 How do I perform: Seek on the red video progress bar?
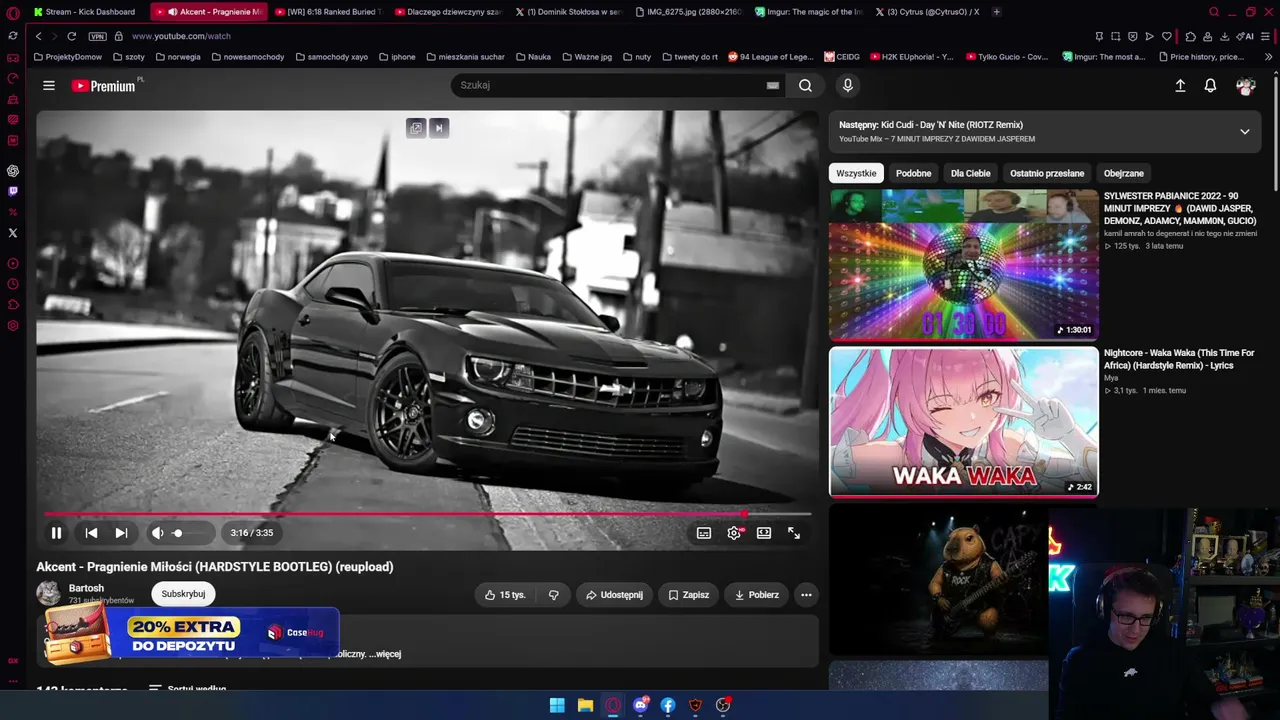point(427,514)
